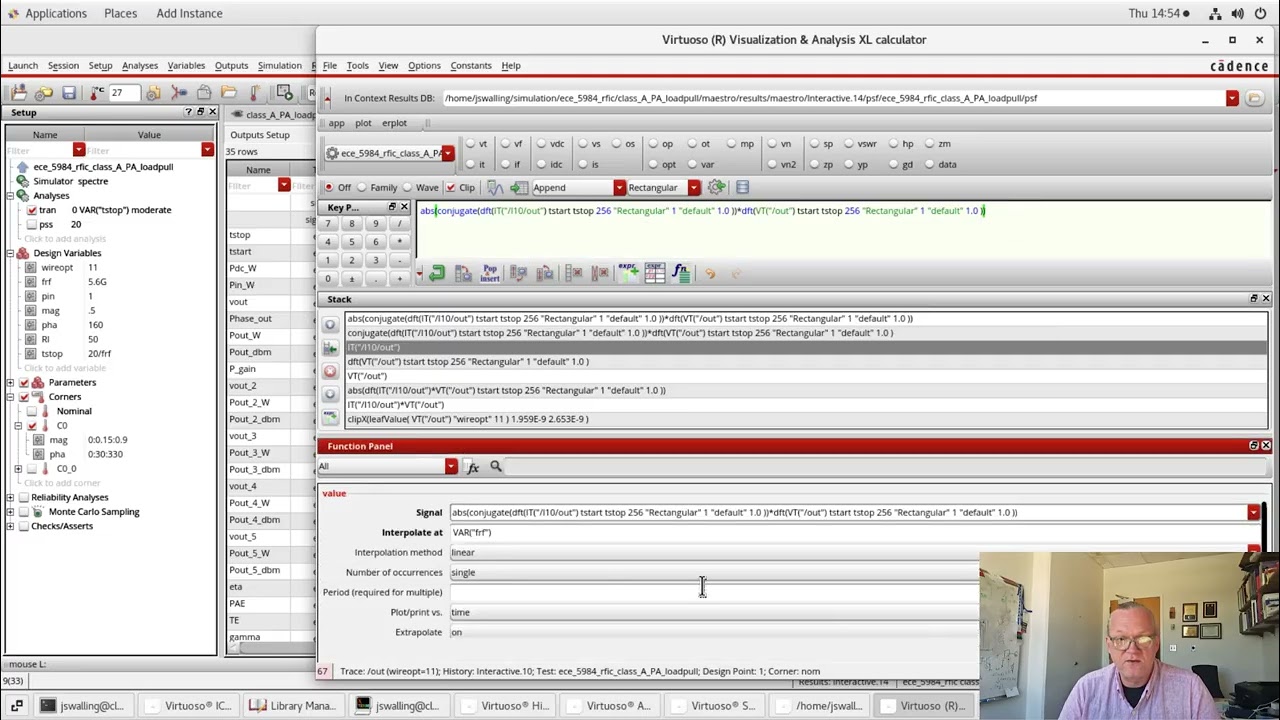
Task: Click the evaluate buffer green arrow icon
Action: pyautogui.click(x=437, y=273)
